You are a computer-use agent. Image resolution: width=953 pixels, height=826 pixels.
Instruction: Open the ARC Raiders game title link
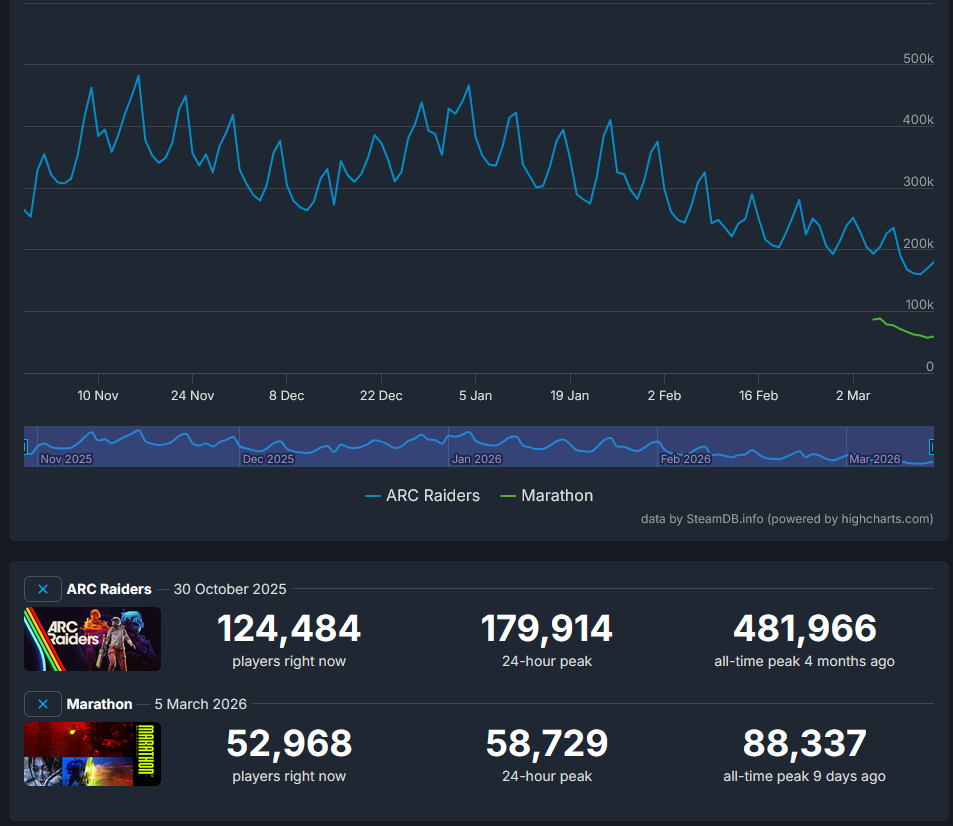(x=109, y=589)
